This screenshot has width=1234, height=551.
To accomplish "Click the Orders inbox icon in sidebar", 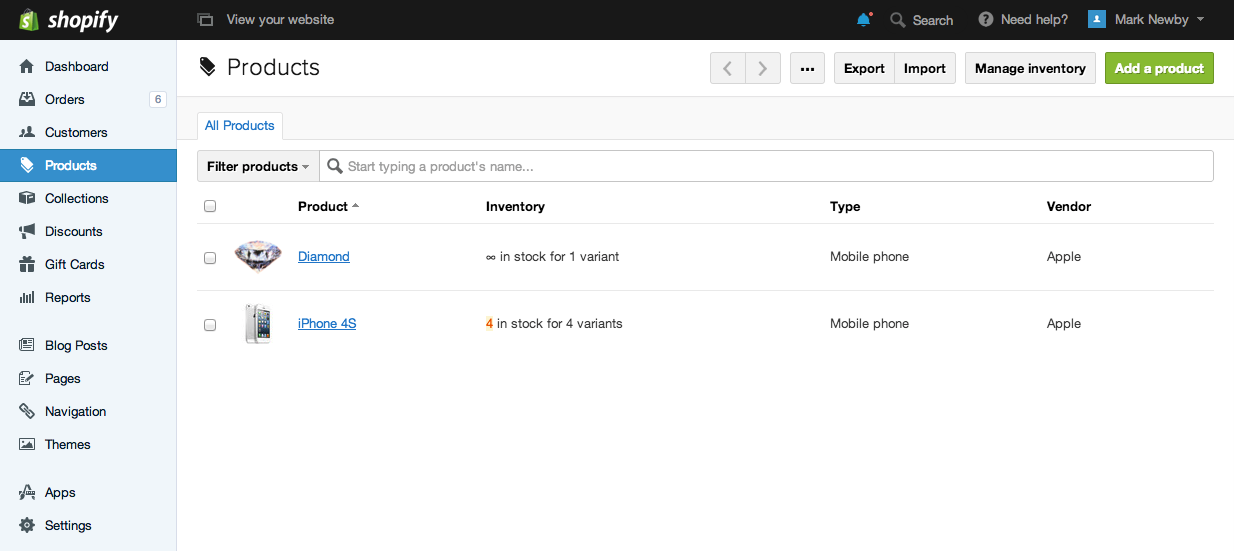I will click(27, 99).
